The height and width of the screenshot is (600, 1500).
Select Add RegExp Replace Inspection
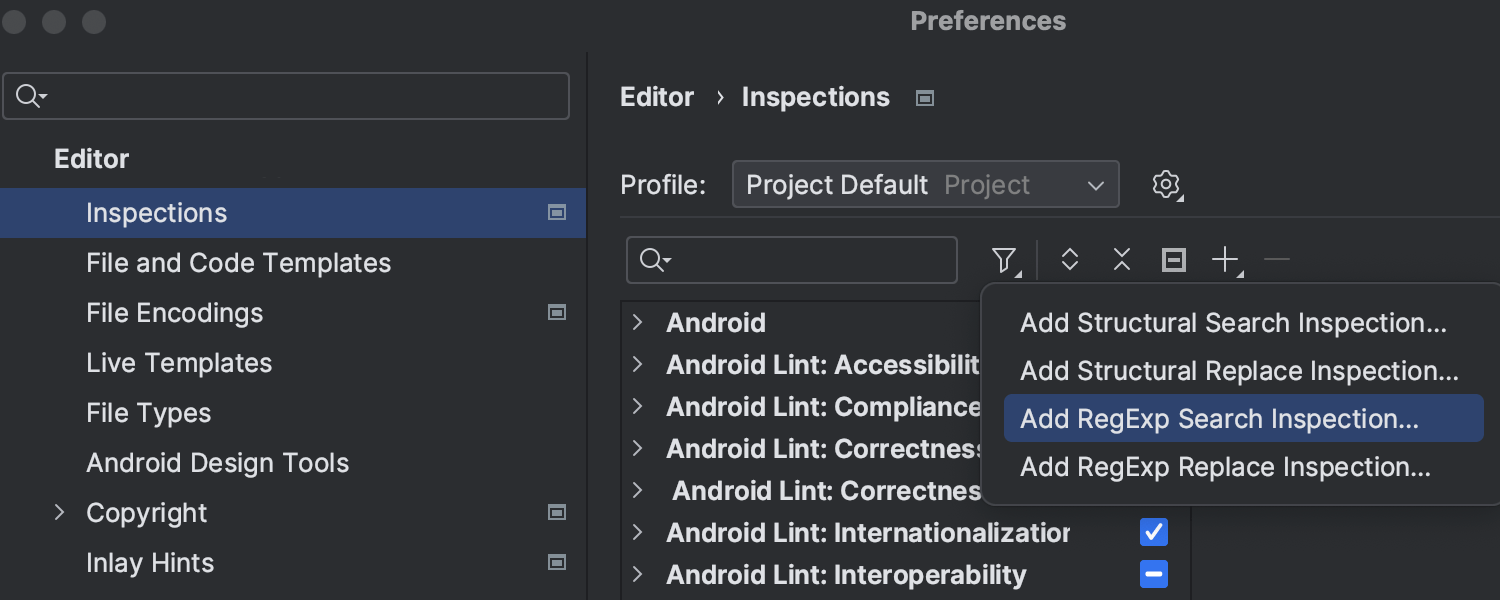(x=1225, y=467)
